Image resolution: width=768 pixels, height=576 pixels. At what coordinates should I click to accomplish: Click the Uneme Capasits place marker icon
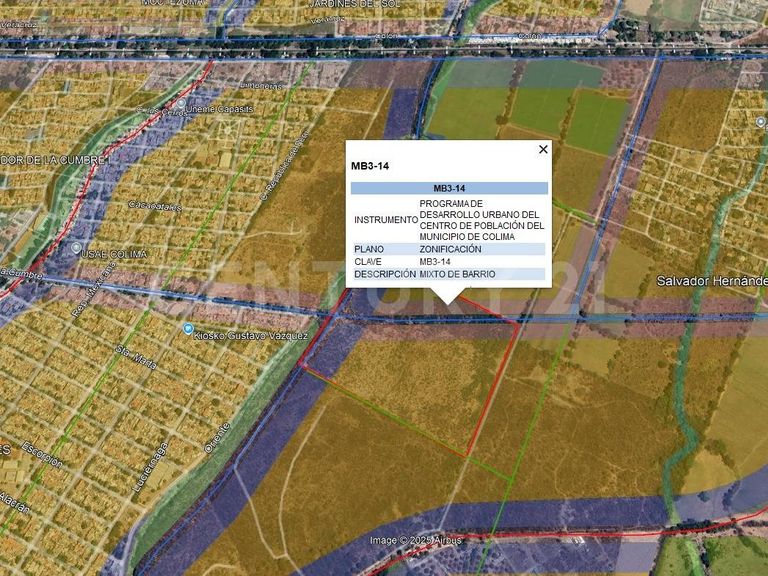(181, 103)
